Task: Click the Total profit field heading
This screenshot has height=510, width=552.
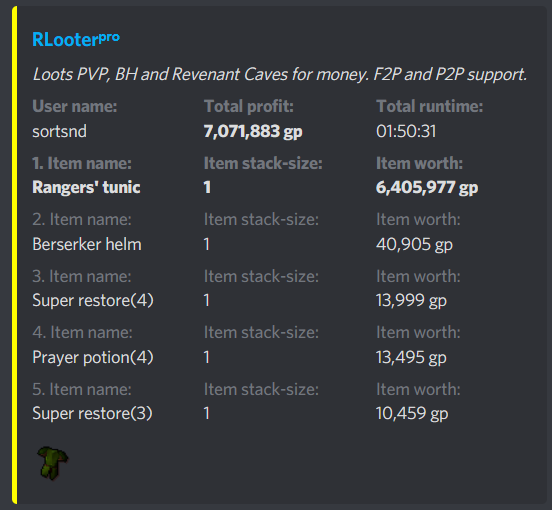Action: 249,106
